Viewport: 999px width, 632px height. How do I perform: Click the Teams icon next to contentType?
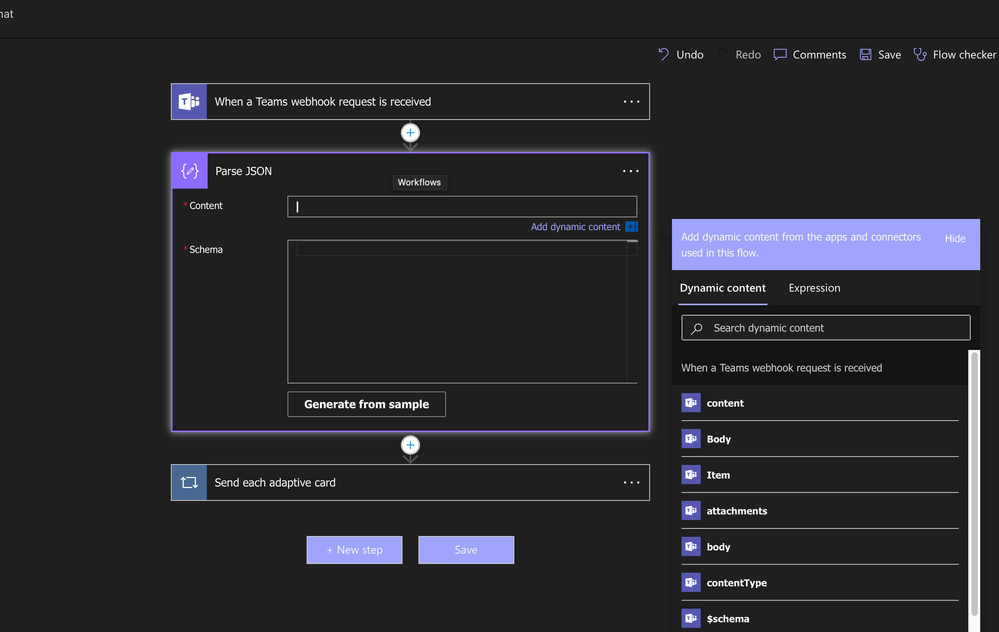pyautogui.click(x=691, y=582)
